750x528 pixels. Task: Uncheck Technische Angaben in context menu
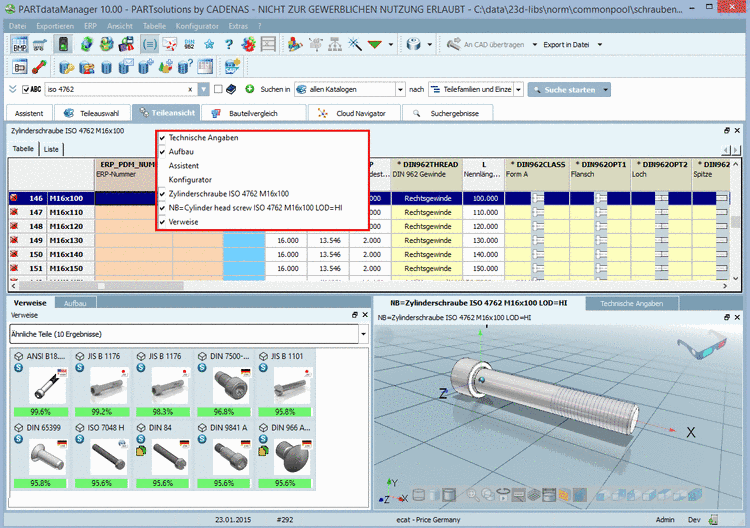tap(203, 137)
